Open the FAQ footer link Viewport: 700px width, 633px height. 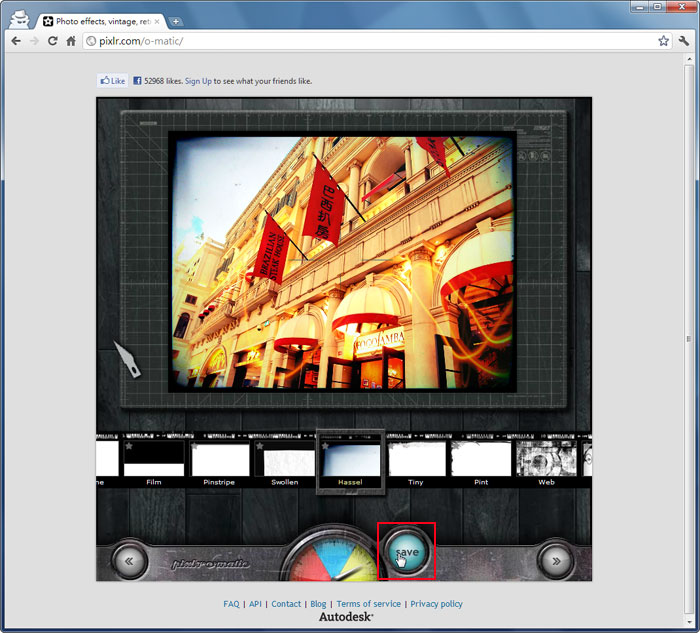click(231, 604)
